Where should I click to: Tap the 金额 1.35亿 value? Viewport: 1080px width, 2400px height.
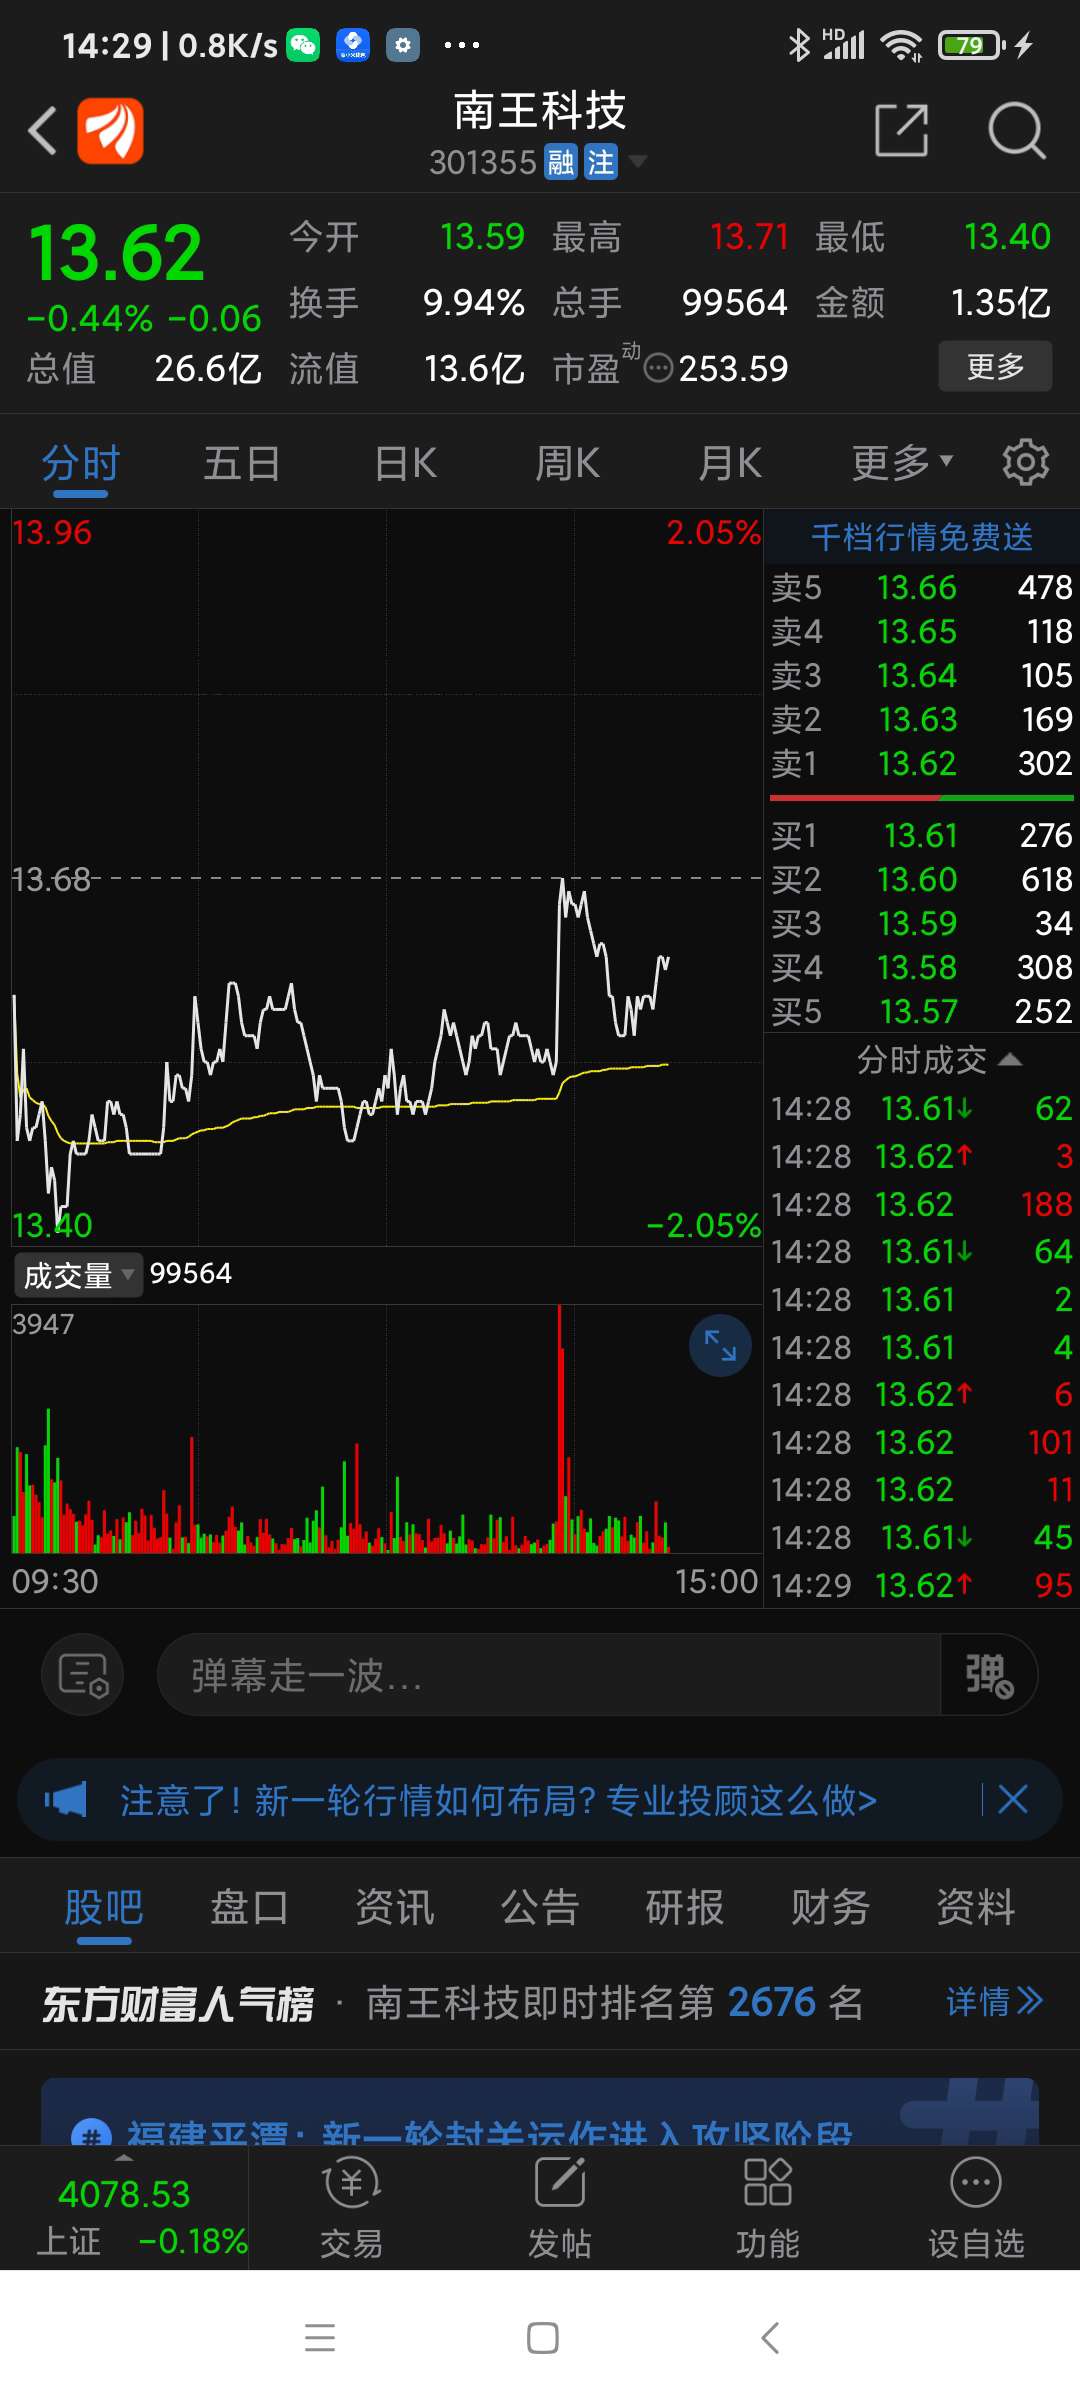point(1000,302)
